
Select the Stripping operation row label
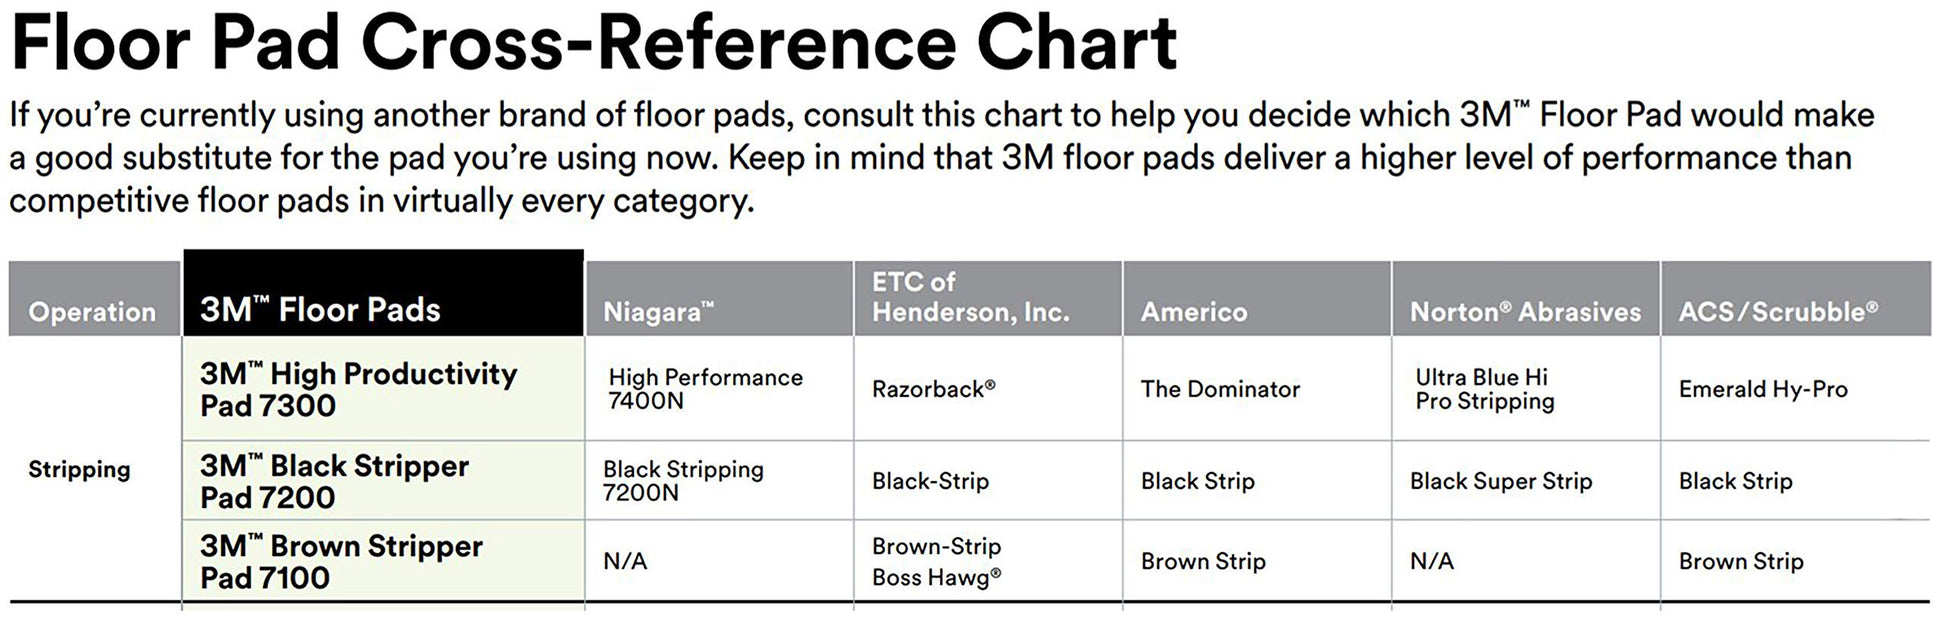79,469
